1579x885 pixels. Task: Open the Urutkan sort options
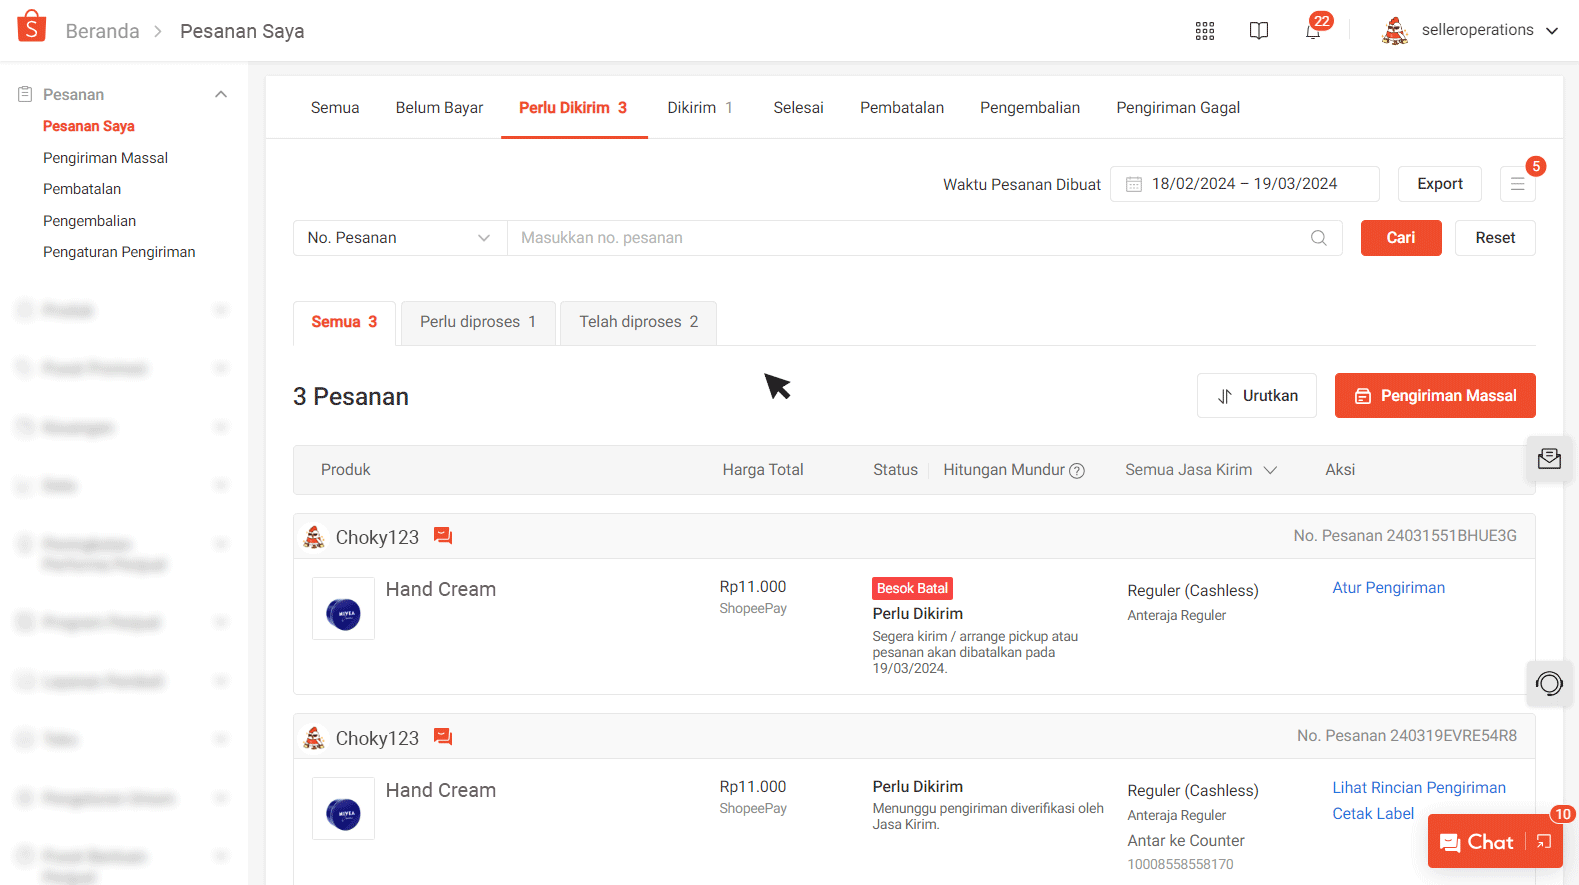(x=1257, y=396)
